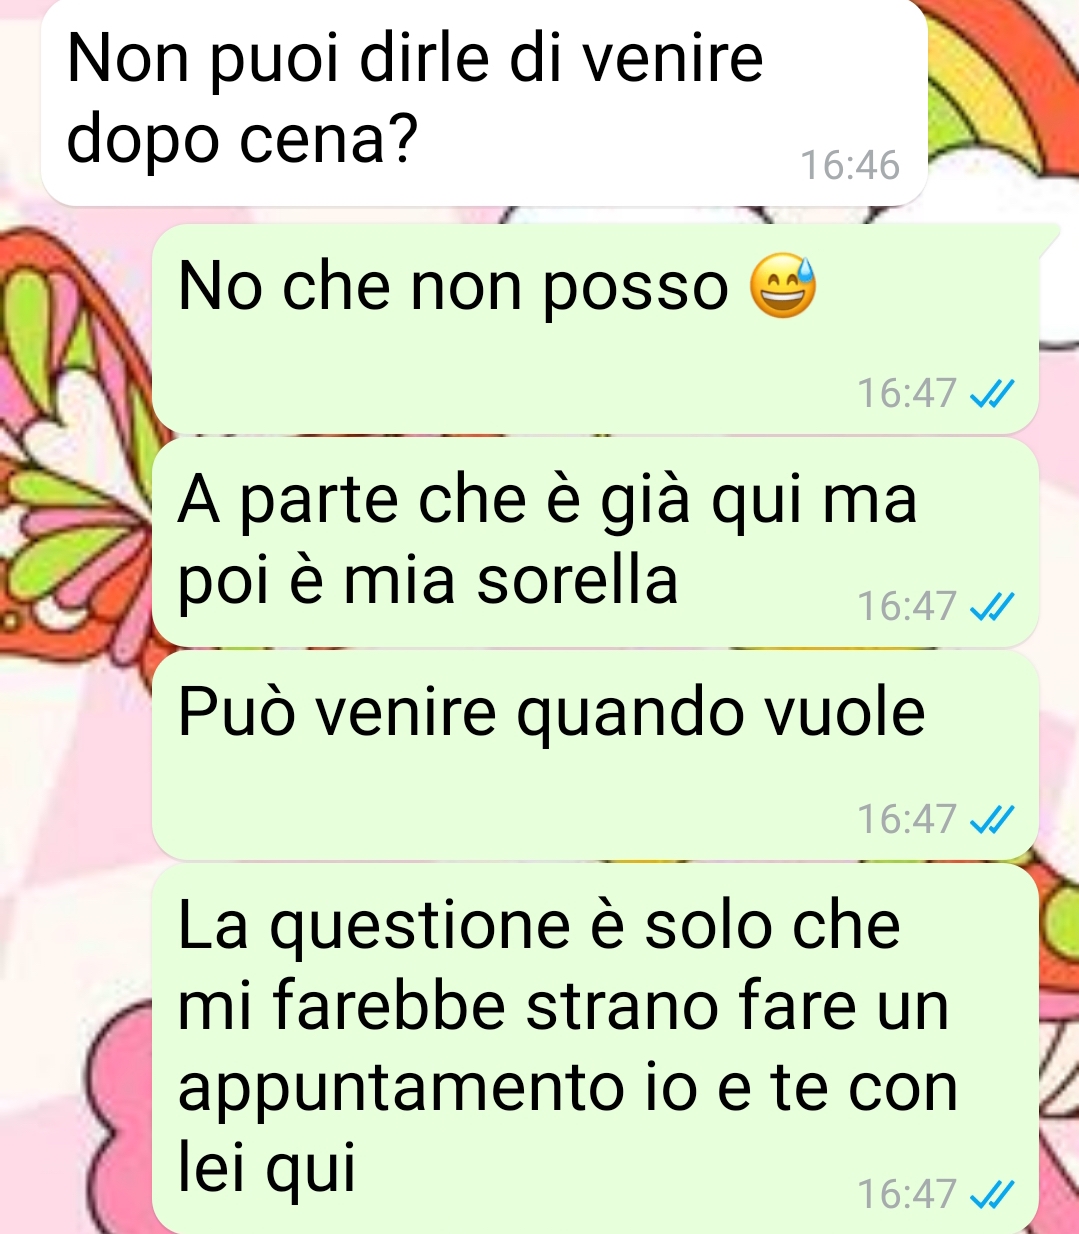The image size is (1079, 1234).
Task: Select the 'No che non posso' bubble
Action: click(596, 329)
